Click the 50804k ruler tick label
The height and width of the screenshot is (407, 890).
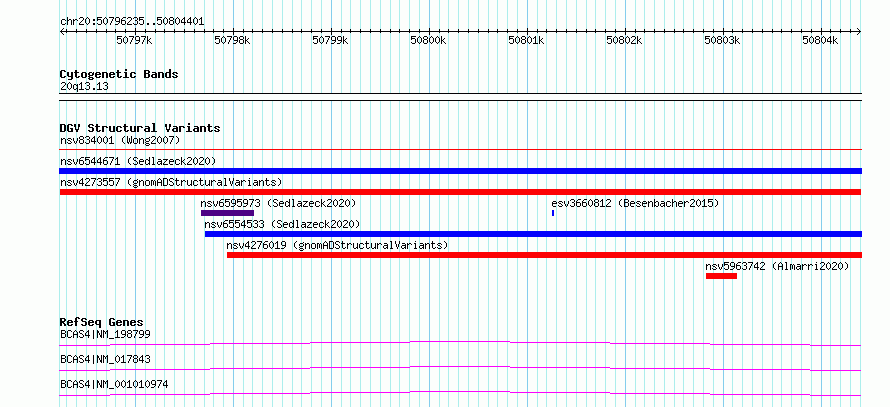[x=820, y=40]
